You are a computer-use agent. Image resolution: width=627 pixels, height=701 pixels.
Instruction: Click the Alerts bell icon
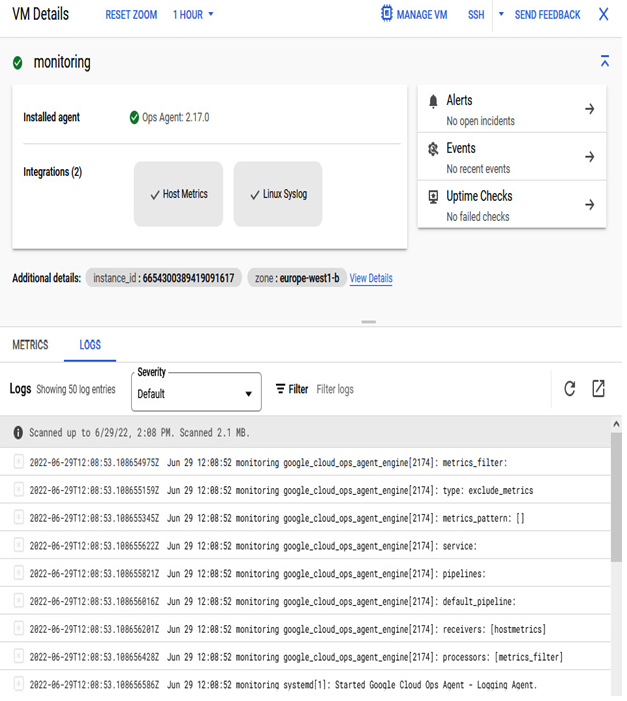click(x=433, y=101)
